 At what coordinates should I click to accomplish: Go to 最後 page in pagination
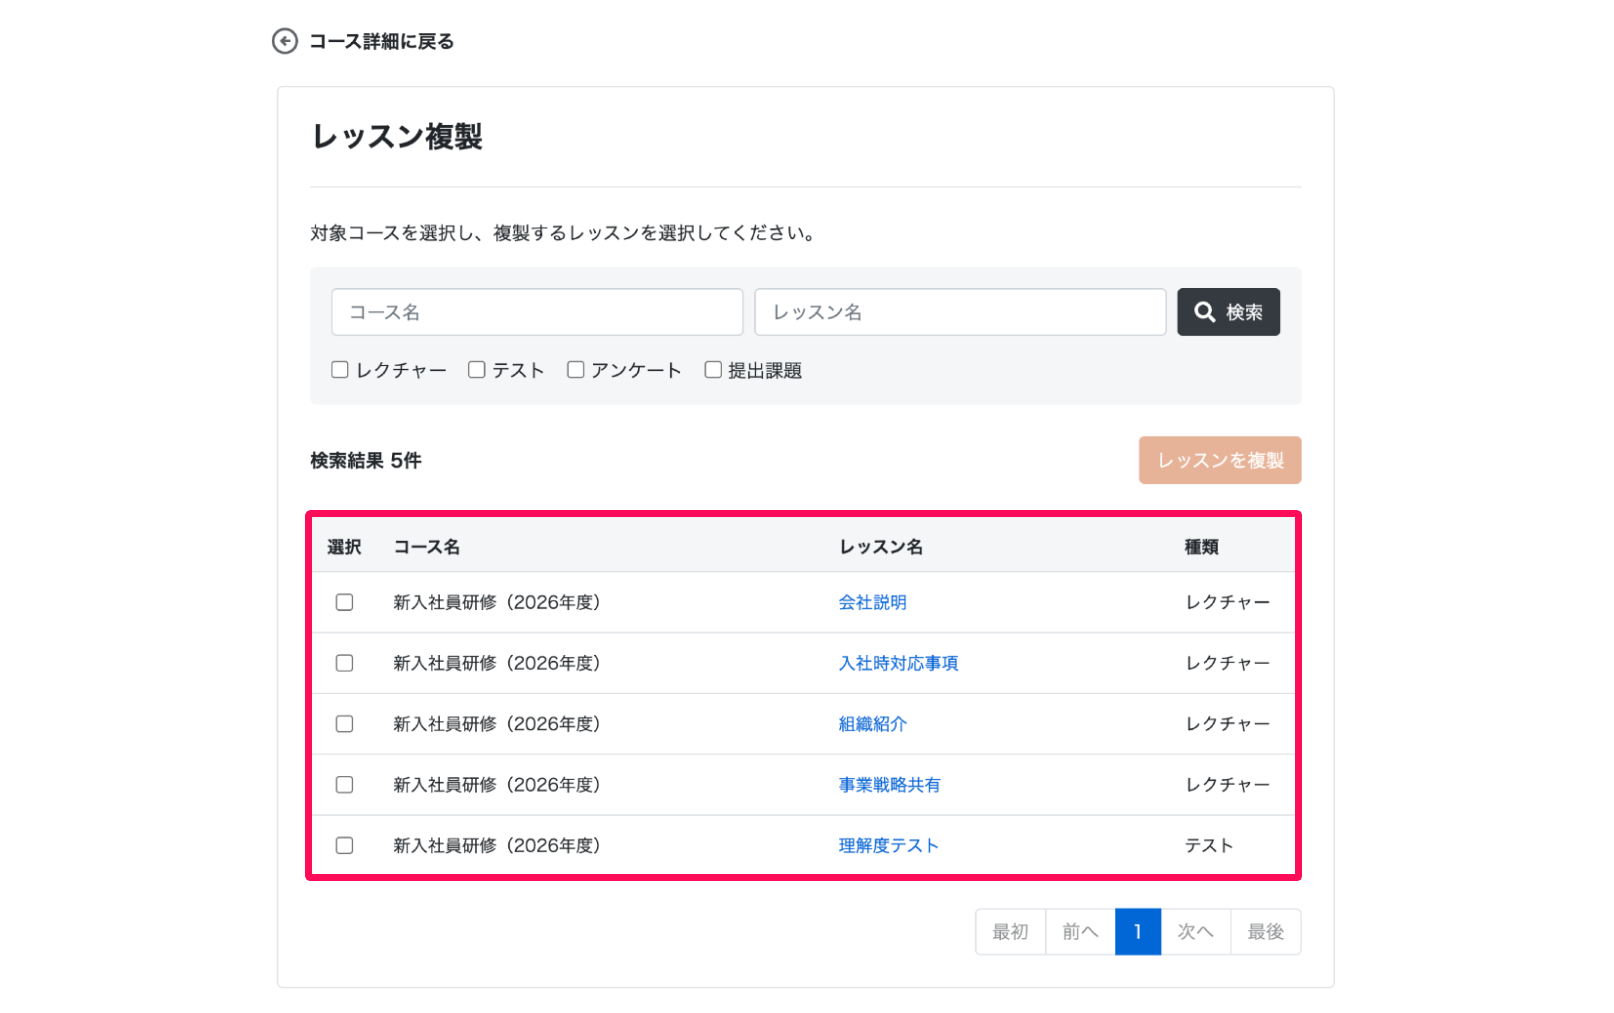[1266, 932]
